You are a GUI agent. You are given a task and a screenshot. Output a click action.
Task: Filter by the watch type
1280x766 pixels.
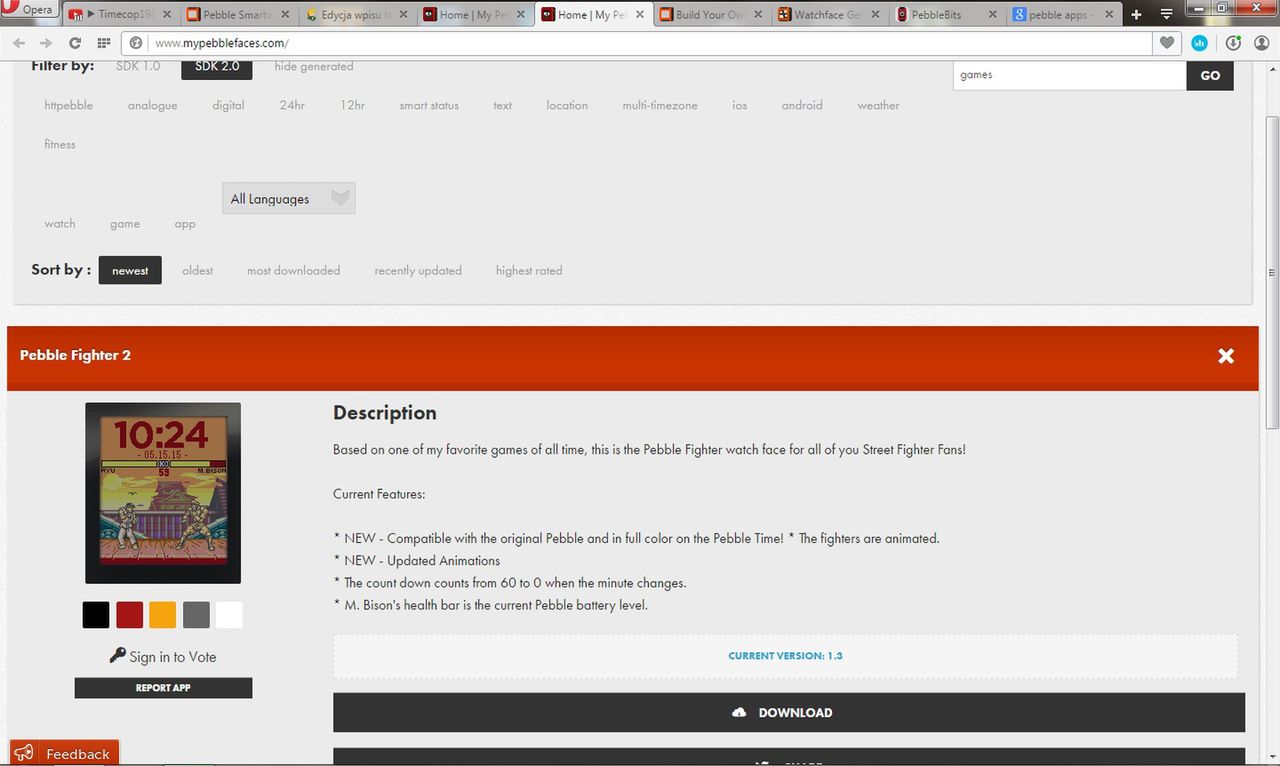point(60,224)
